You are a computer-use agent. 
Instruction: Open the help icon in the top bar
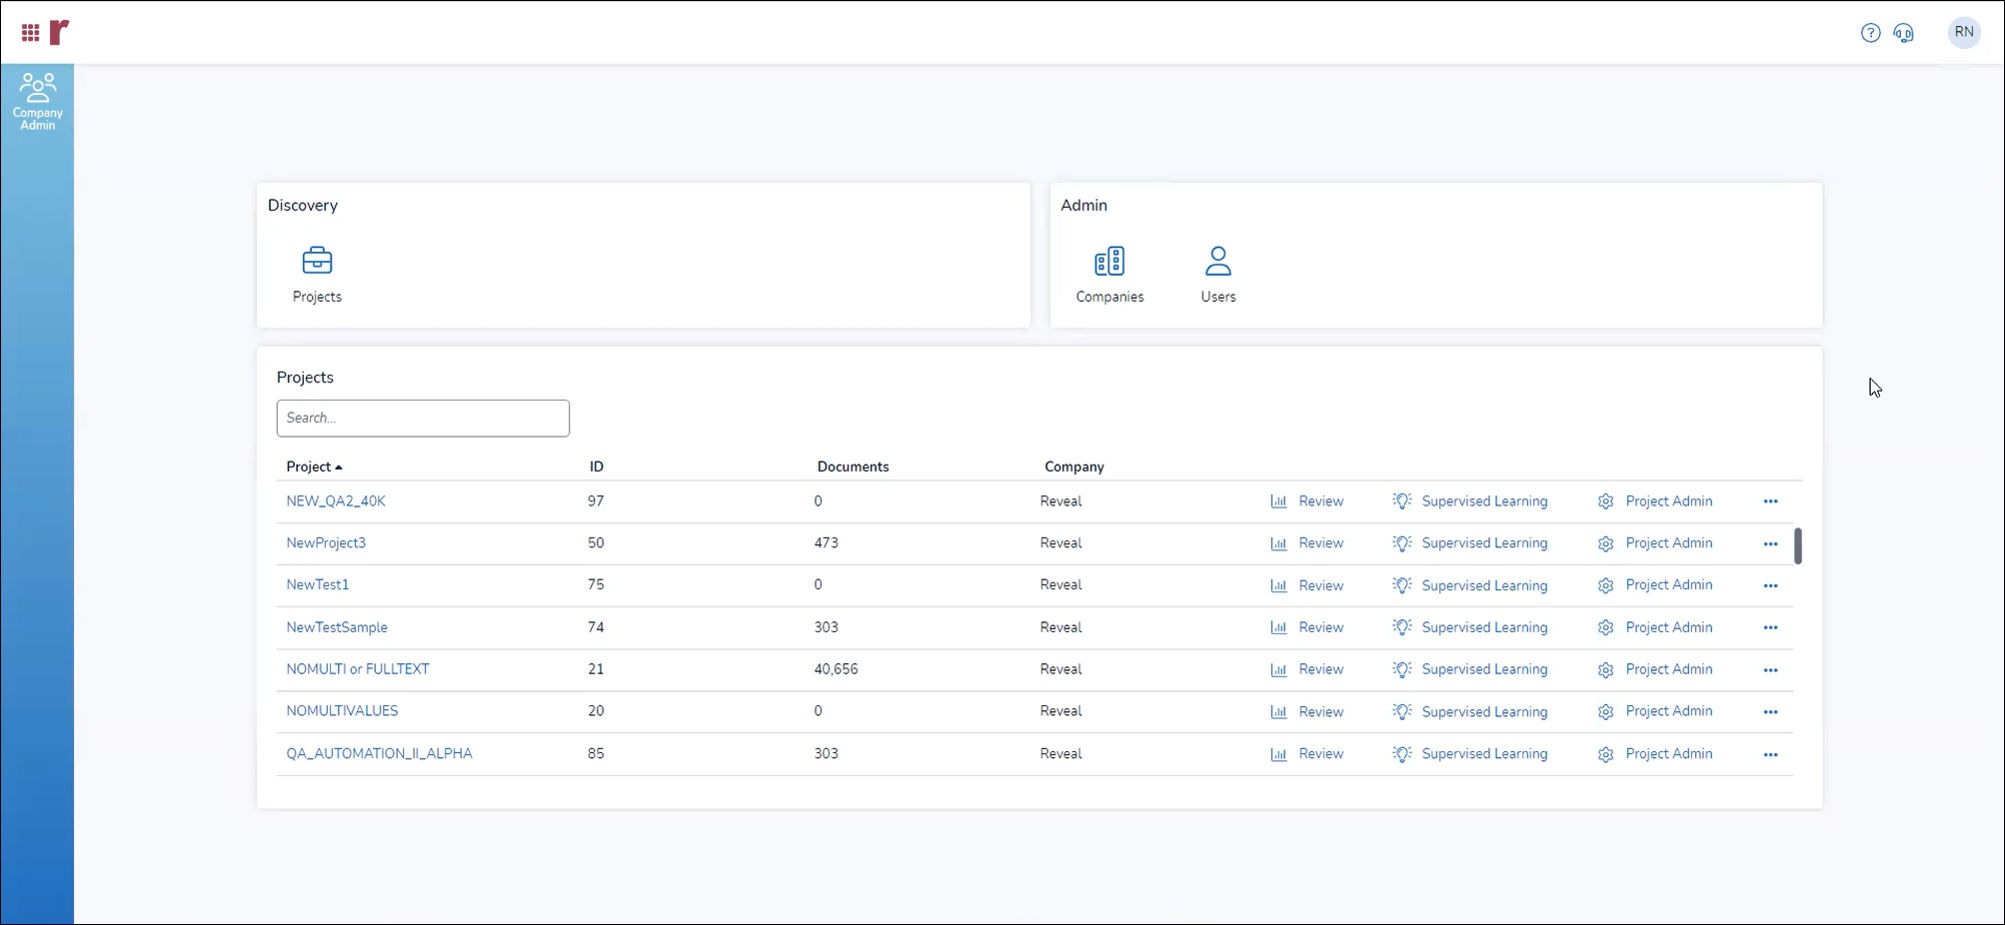[x=1870, y=32]
